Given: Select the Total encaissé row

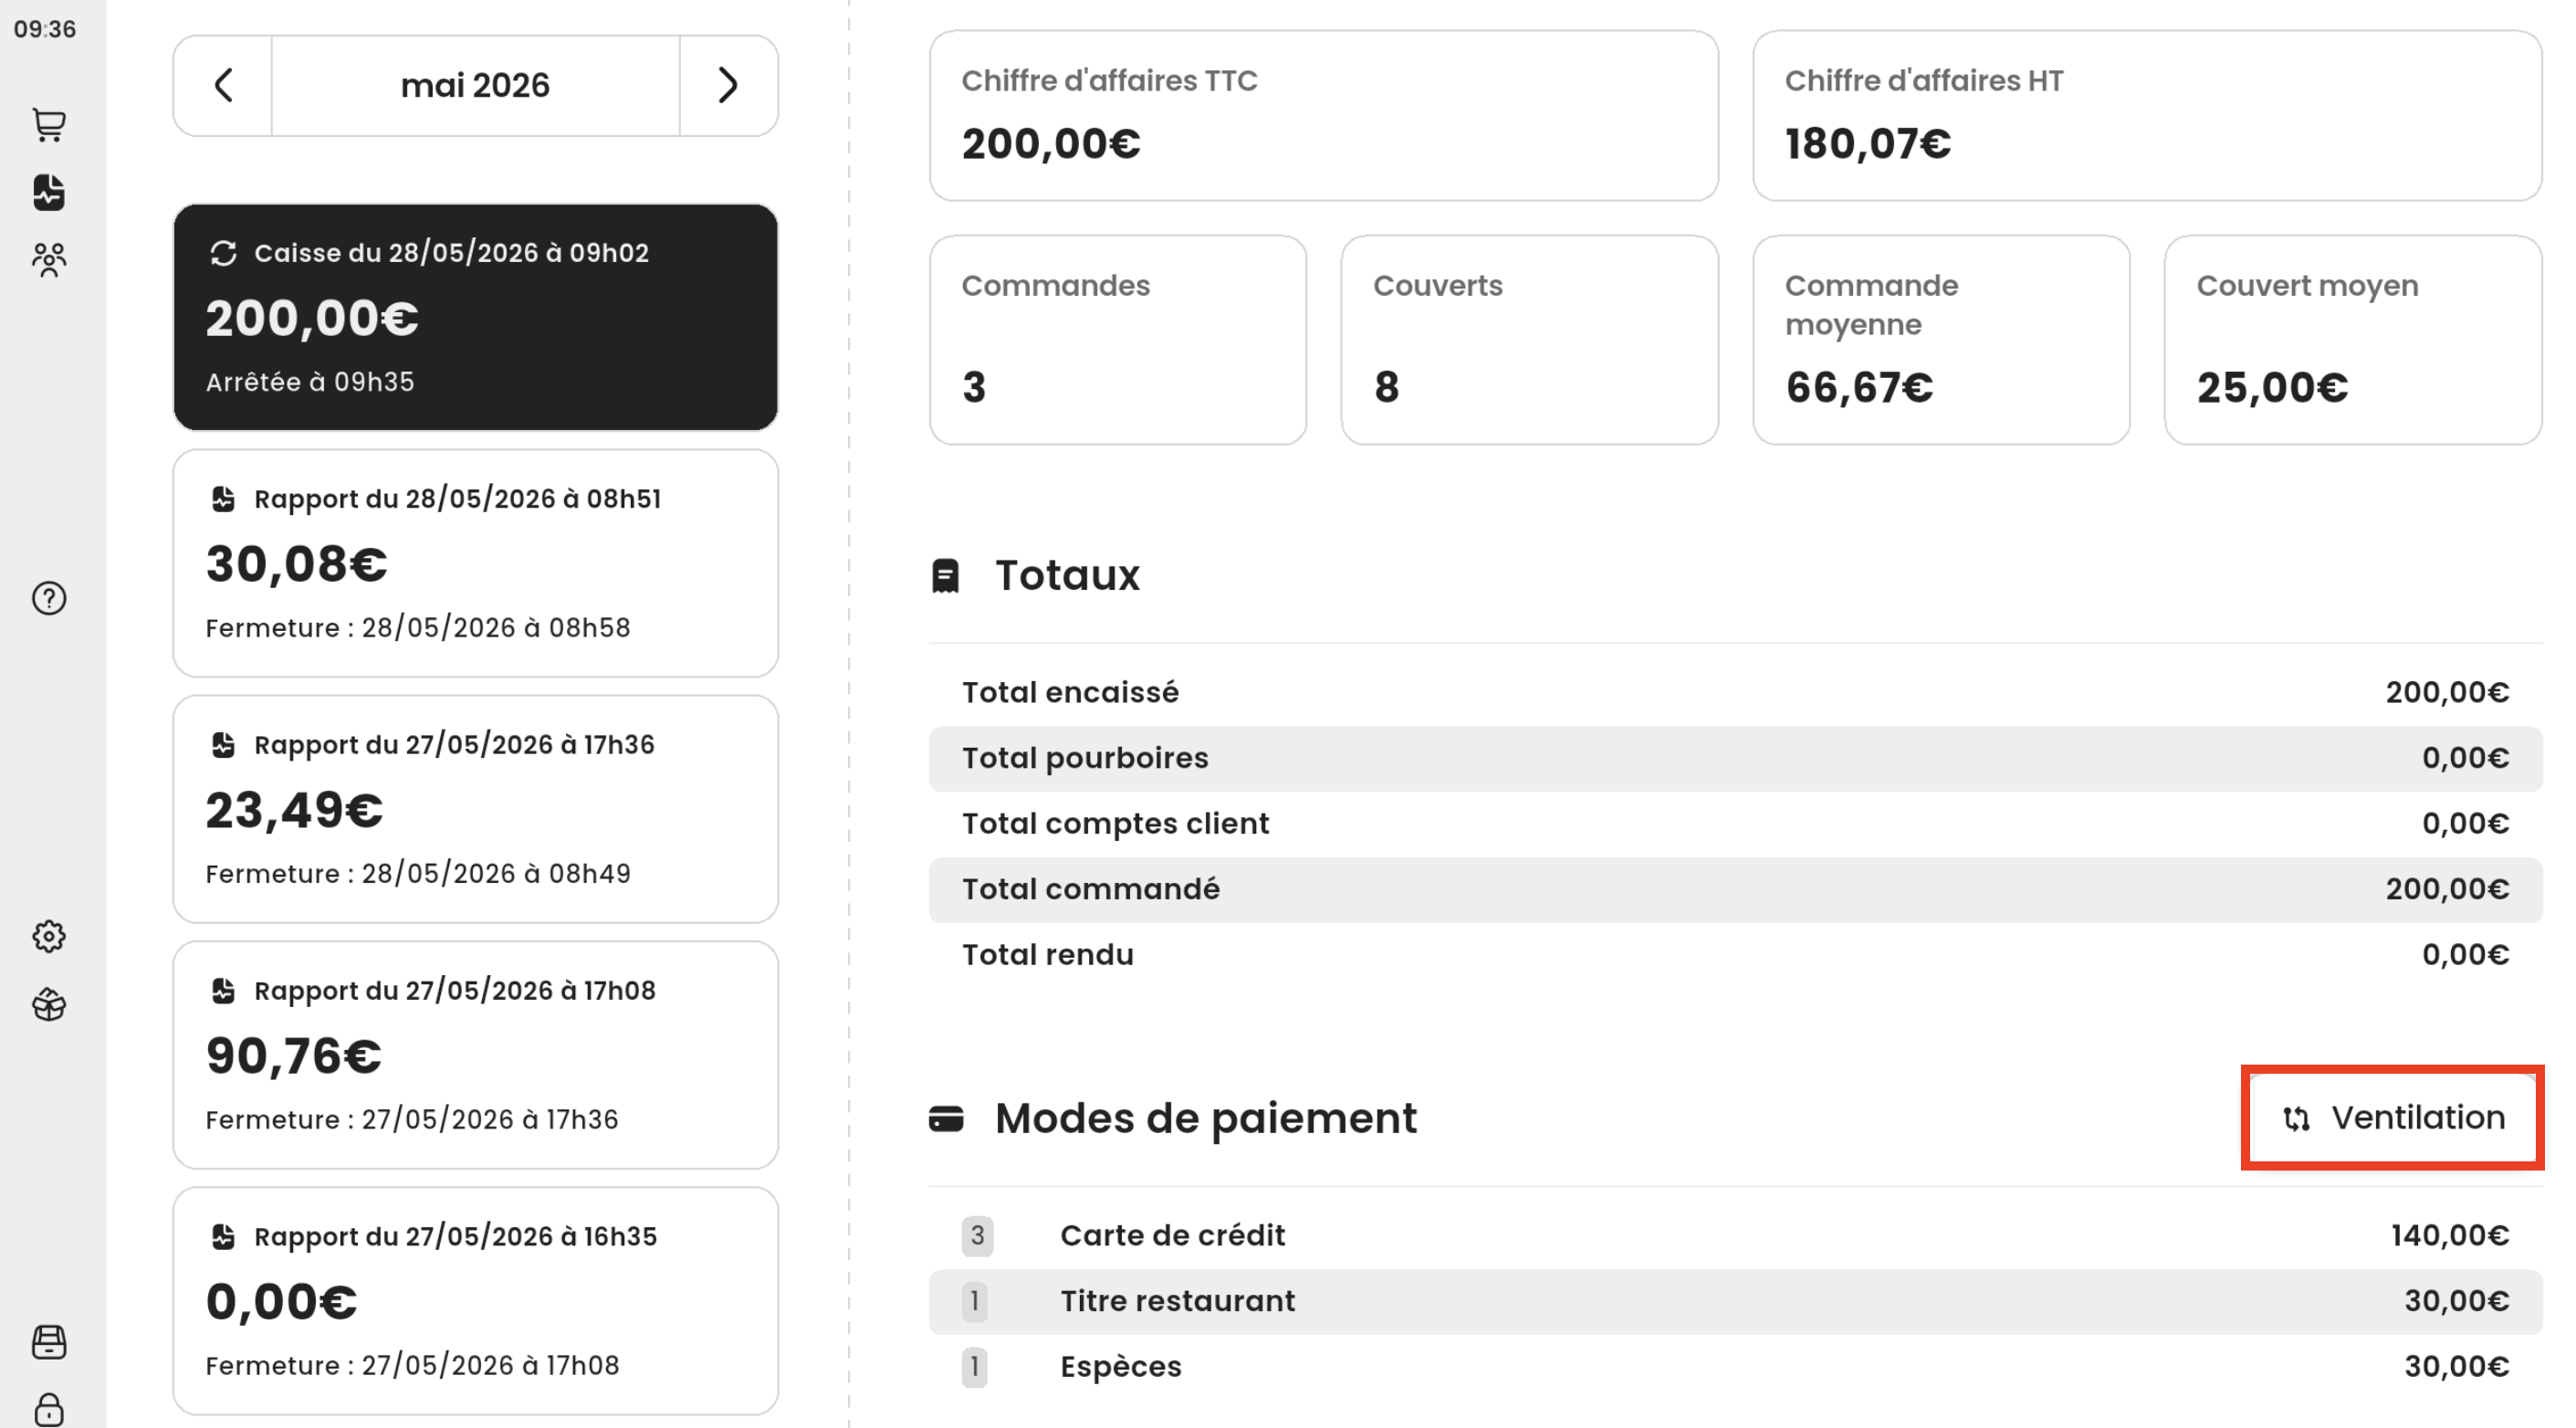Looking at the screenshot, I should point(1735,692).
